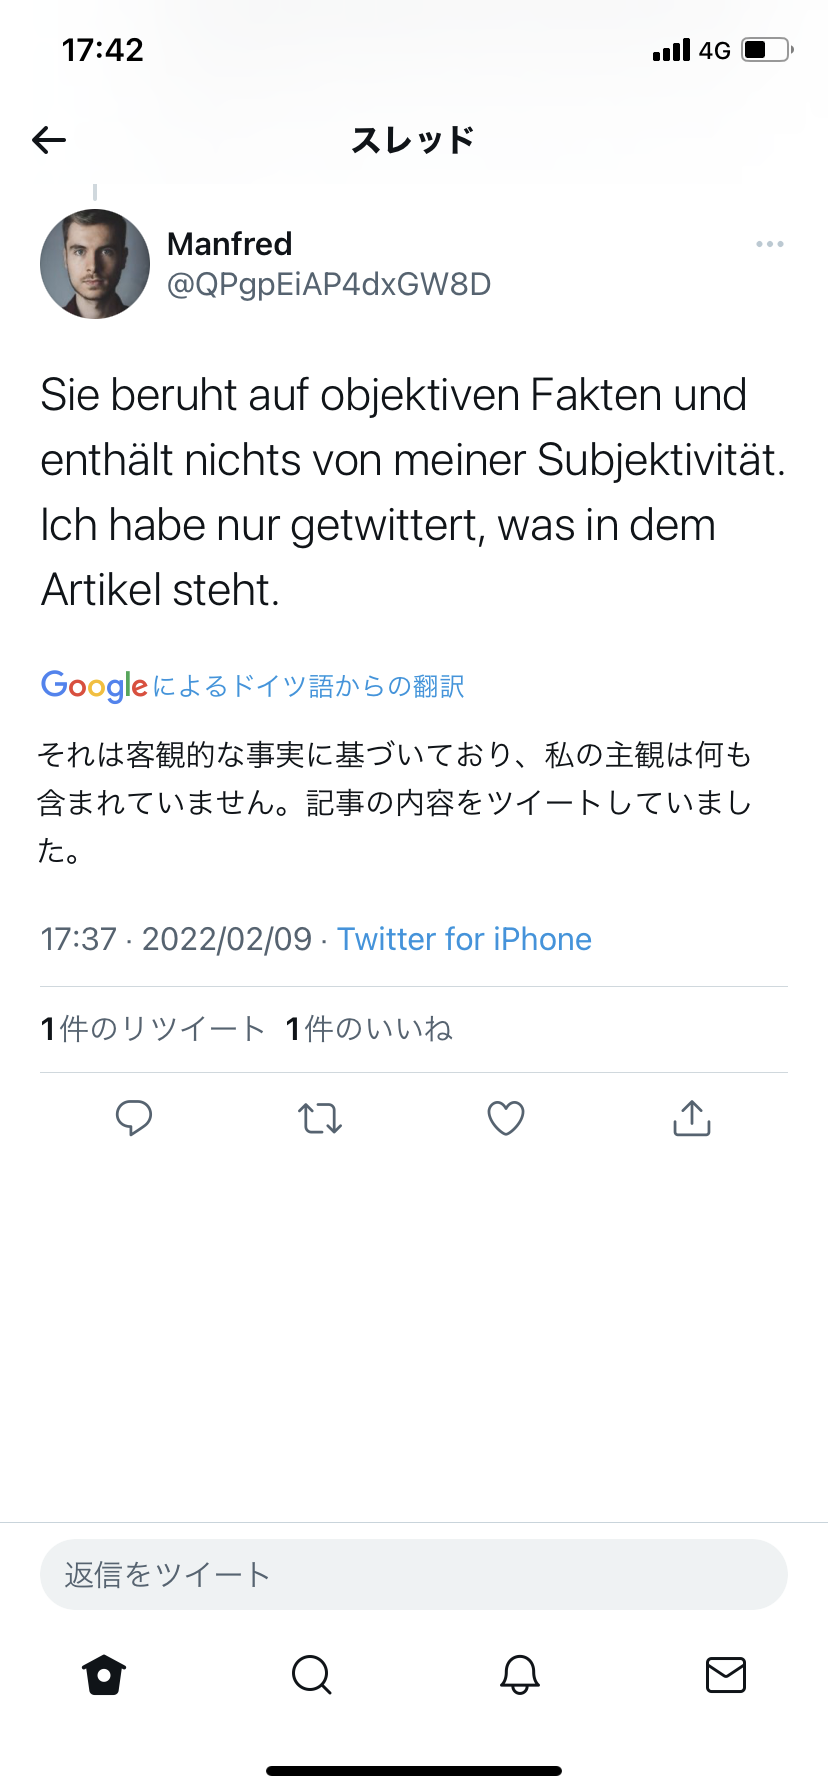Tap the @QPgpEiAP4dxGW8D handle
Screen dimensions: 828x1792
click(329, 285)
